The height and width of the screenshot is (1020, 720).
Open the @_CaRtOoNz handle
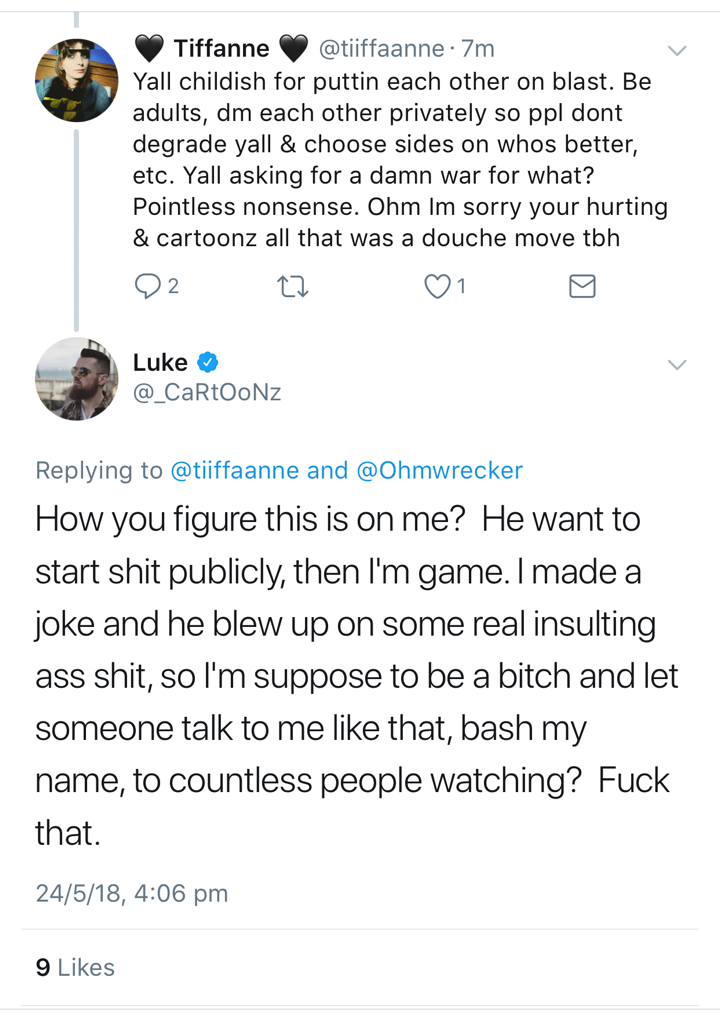(x=207, y=392)
